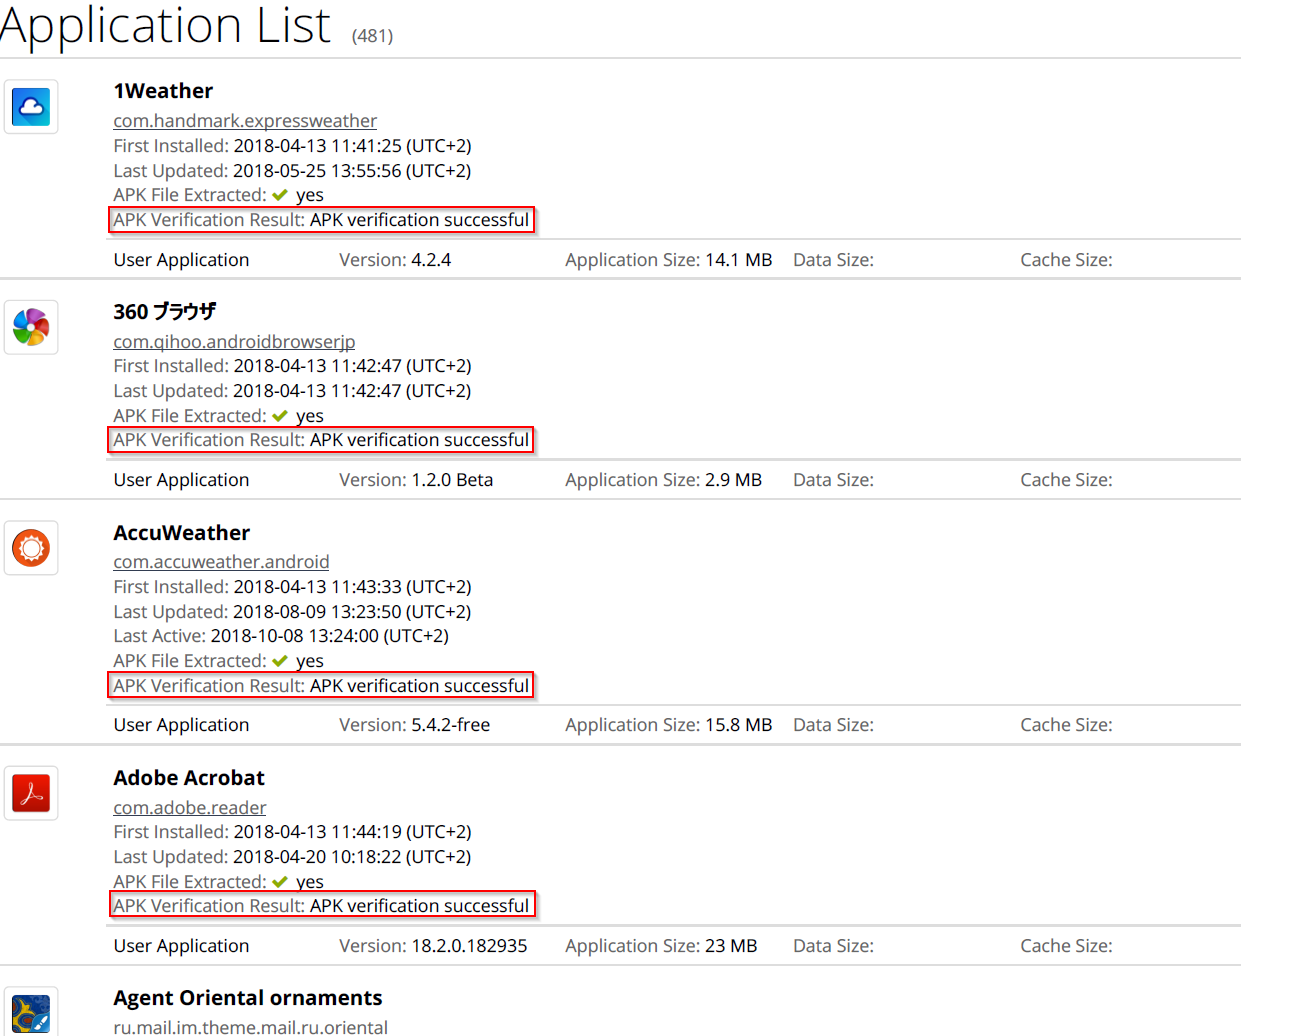Click AccuWeather APK verification result text
Image resolution: width=1290 pixels, height=1036 pixels.
[x=321, y=686]
